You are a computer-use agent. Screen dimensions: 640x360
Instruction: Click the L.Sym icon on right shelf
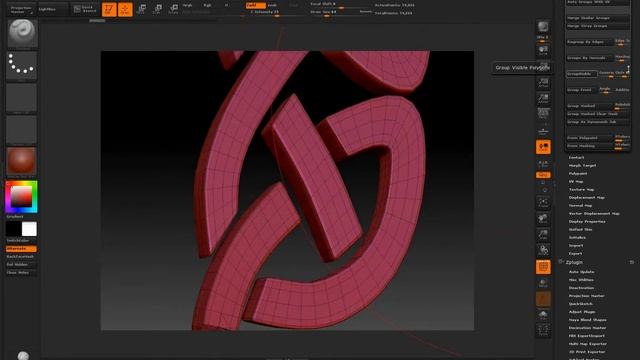coord(543,164)
